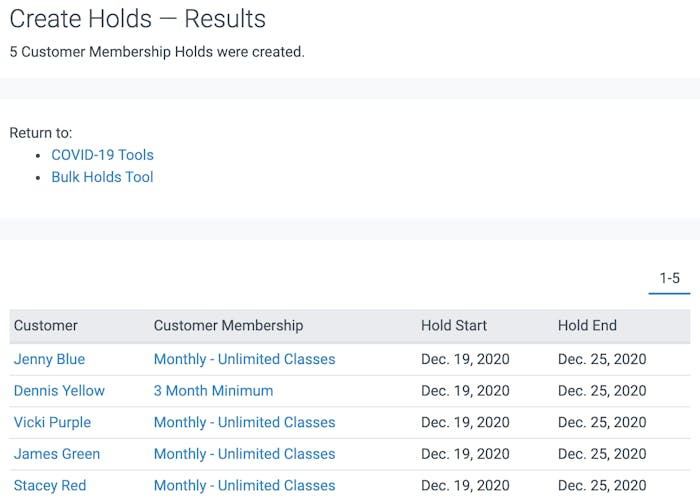Click Jenny Blue's Hold Start date cell
Image resolution: width=700 pixels, height=500 pixels.
pyautogui.click(x=465, y=359)
